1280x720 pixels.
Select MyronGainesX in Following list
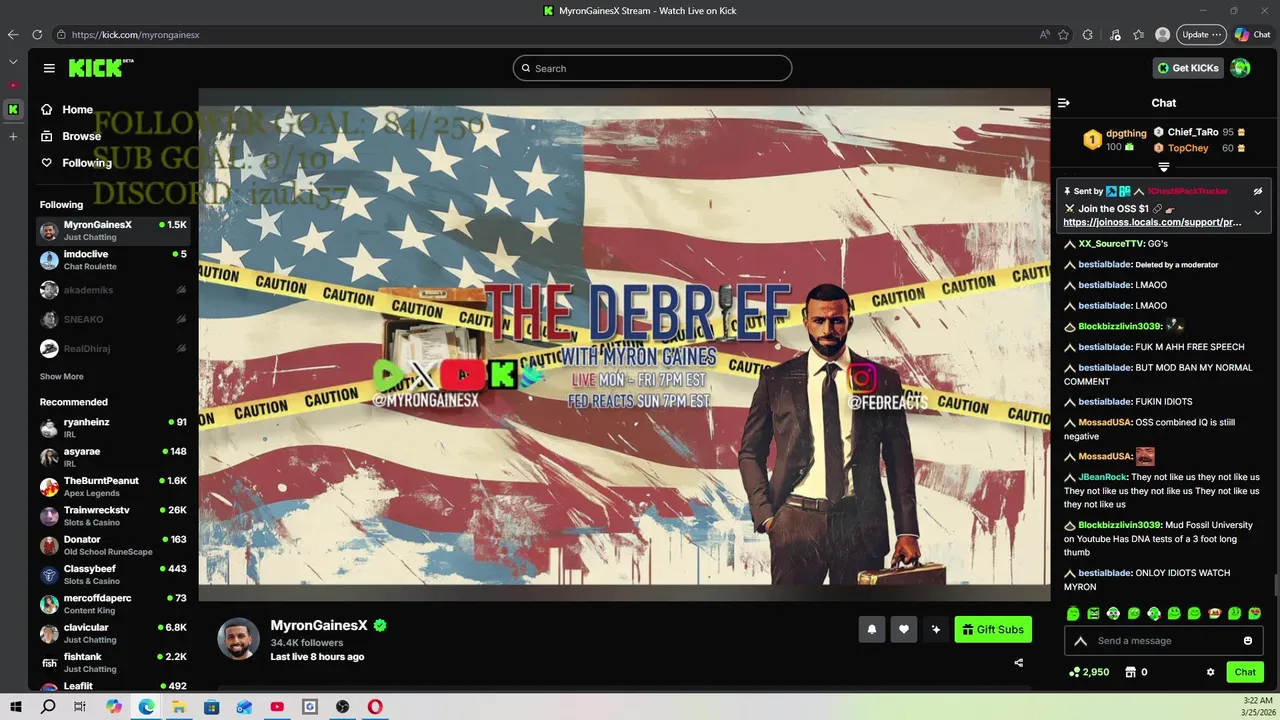pos(113,231)
